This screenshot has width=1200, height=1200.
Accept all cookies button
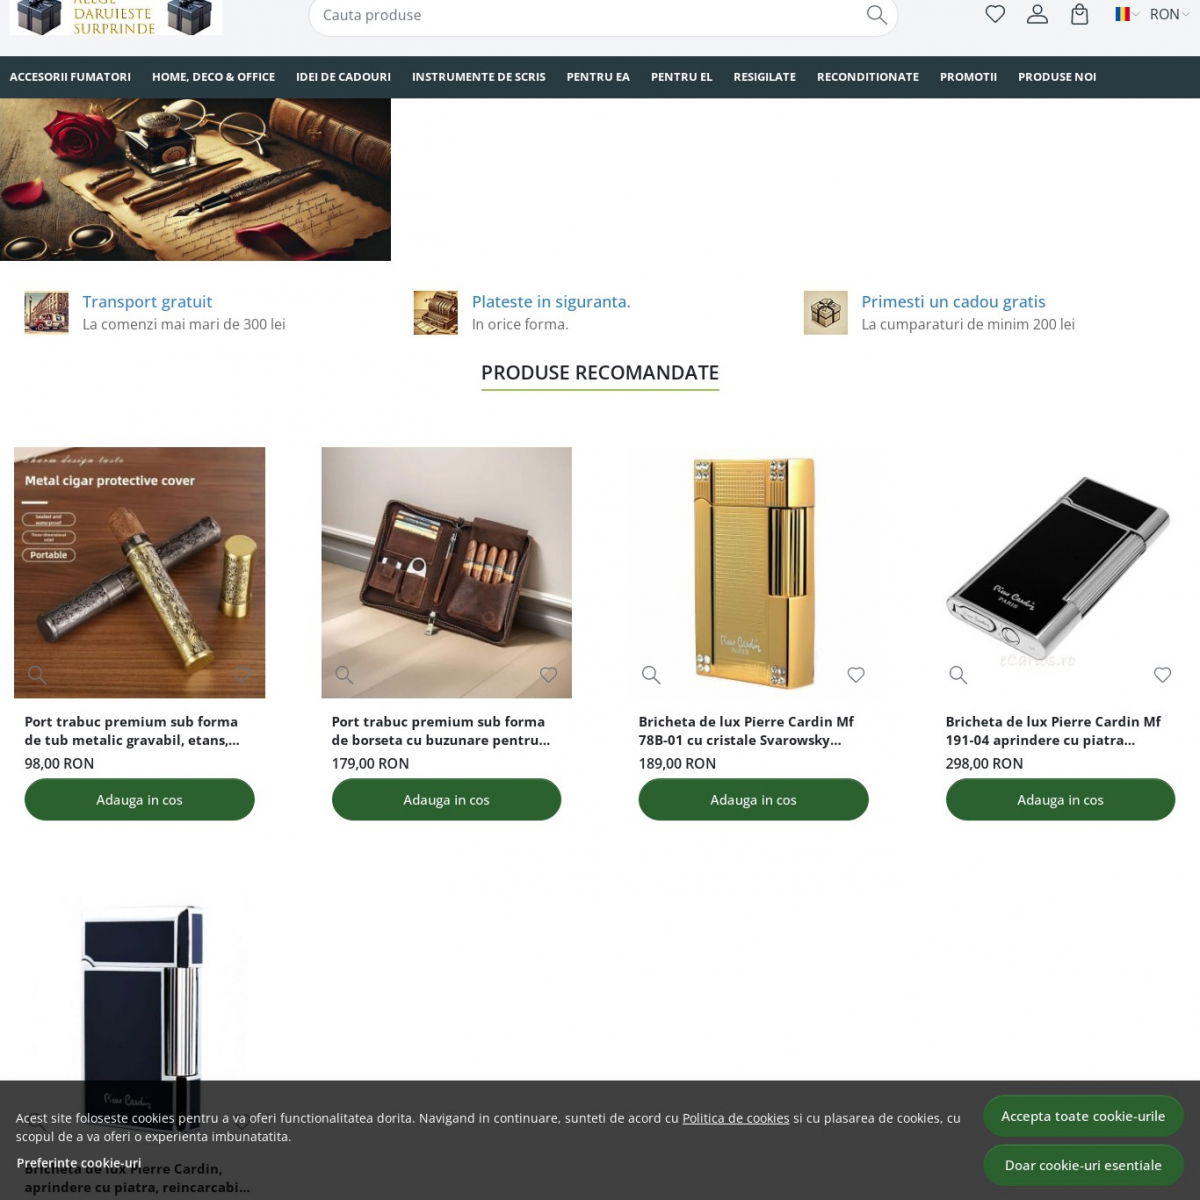coord(1083,1116)
